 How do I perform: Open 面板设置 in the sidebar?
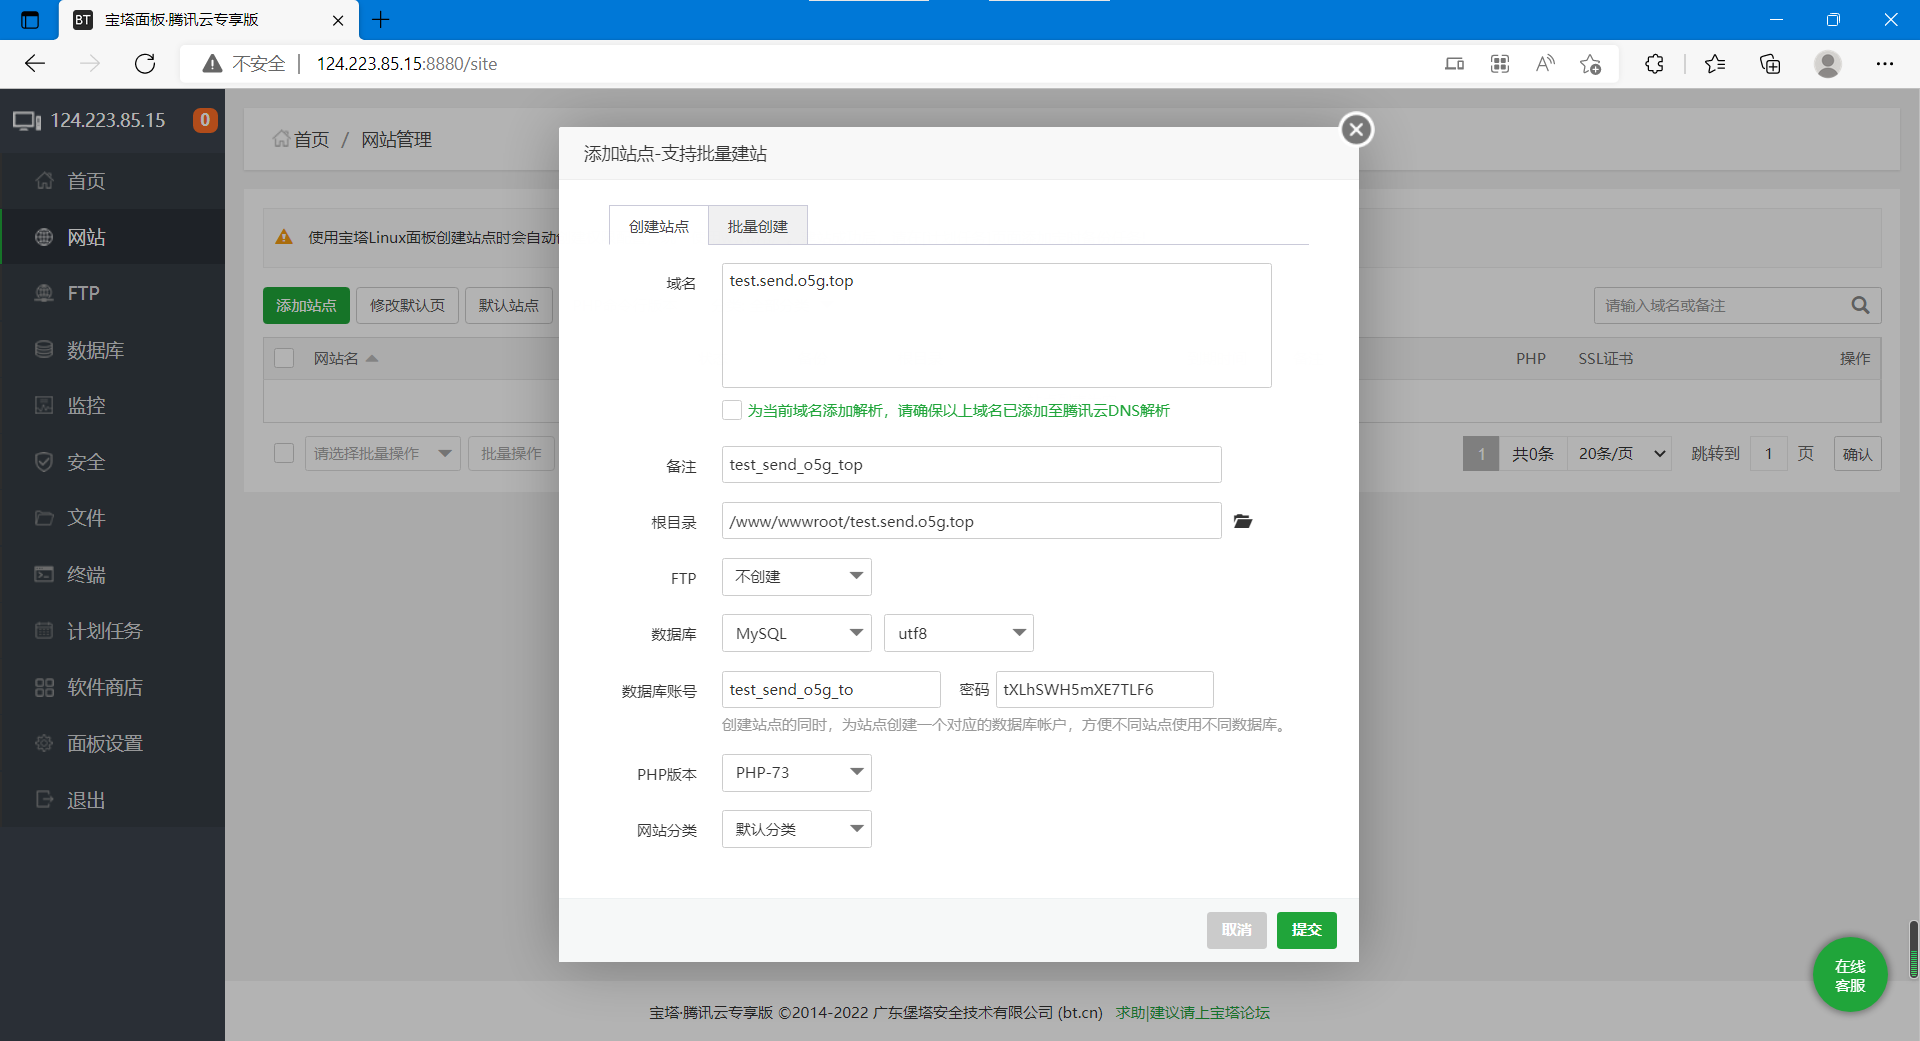pos(104,743)
